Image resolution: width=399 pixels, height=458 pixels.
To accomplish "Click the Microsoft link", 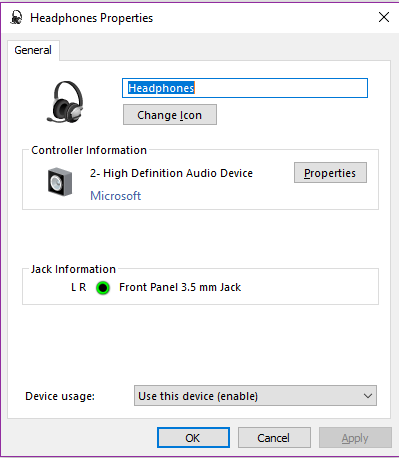I will coord(116,196).
